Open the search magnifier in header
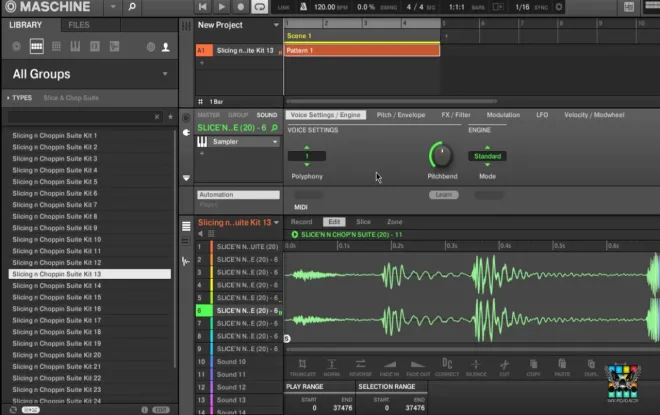This screenshot has width=660, height=415. point(132,7)
